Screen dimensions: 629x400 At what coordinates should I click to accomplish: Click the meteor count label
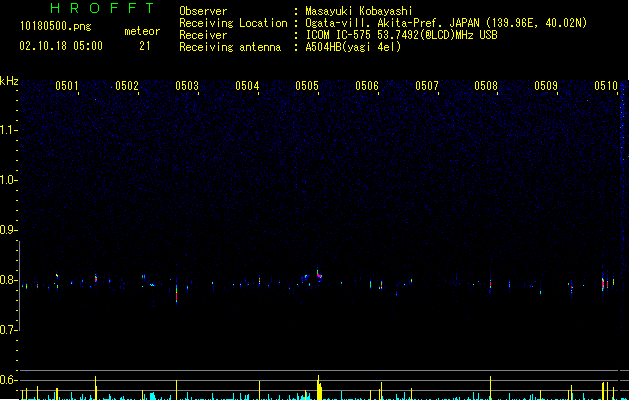[x=142, y=31]
